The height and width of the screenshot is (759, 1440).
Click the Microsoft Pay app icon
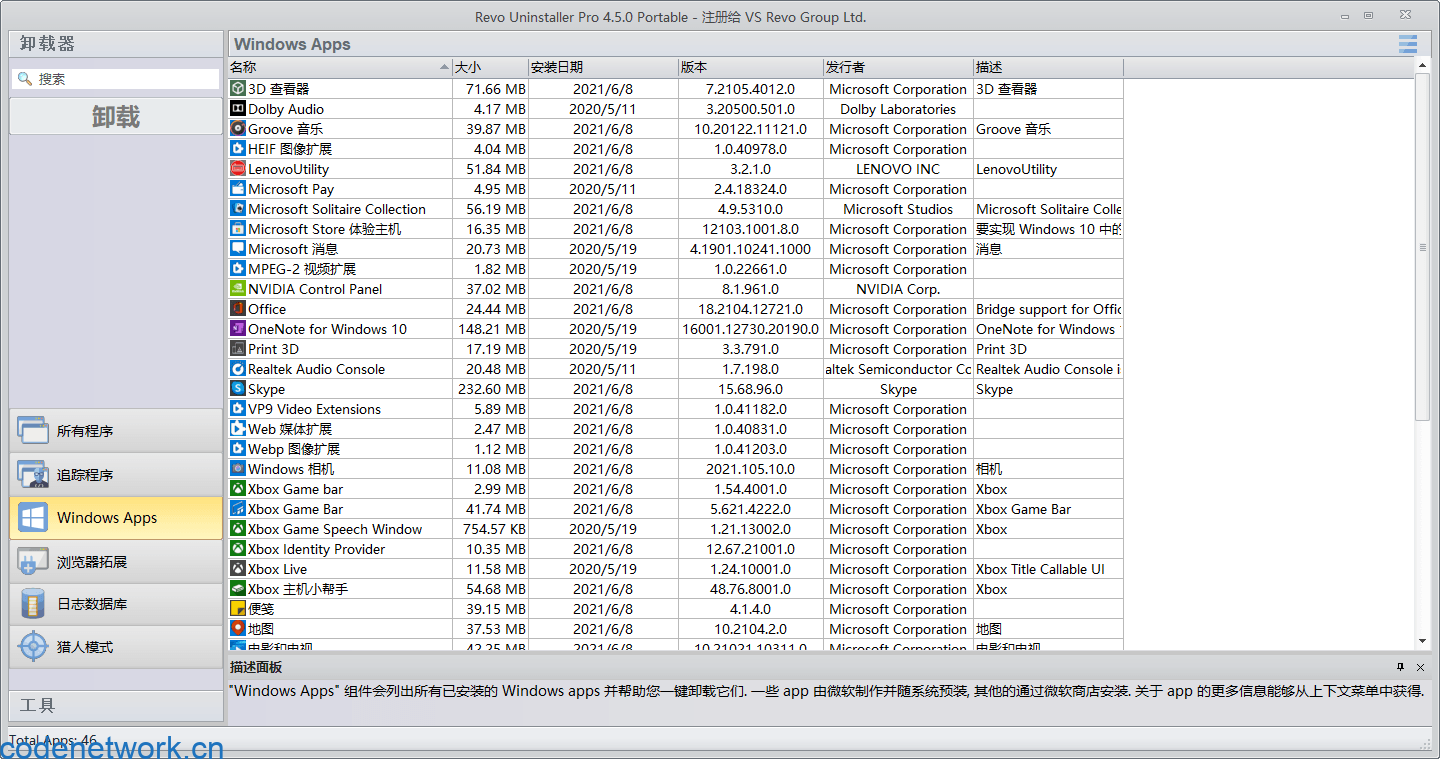(238, 189)
